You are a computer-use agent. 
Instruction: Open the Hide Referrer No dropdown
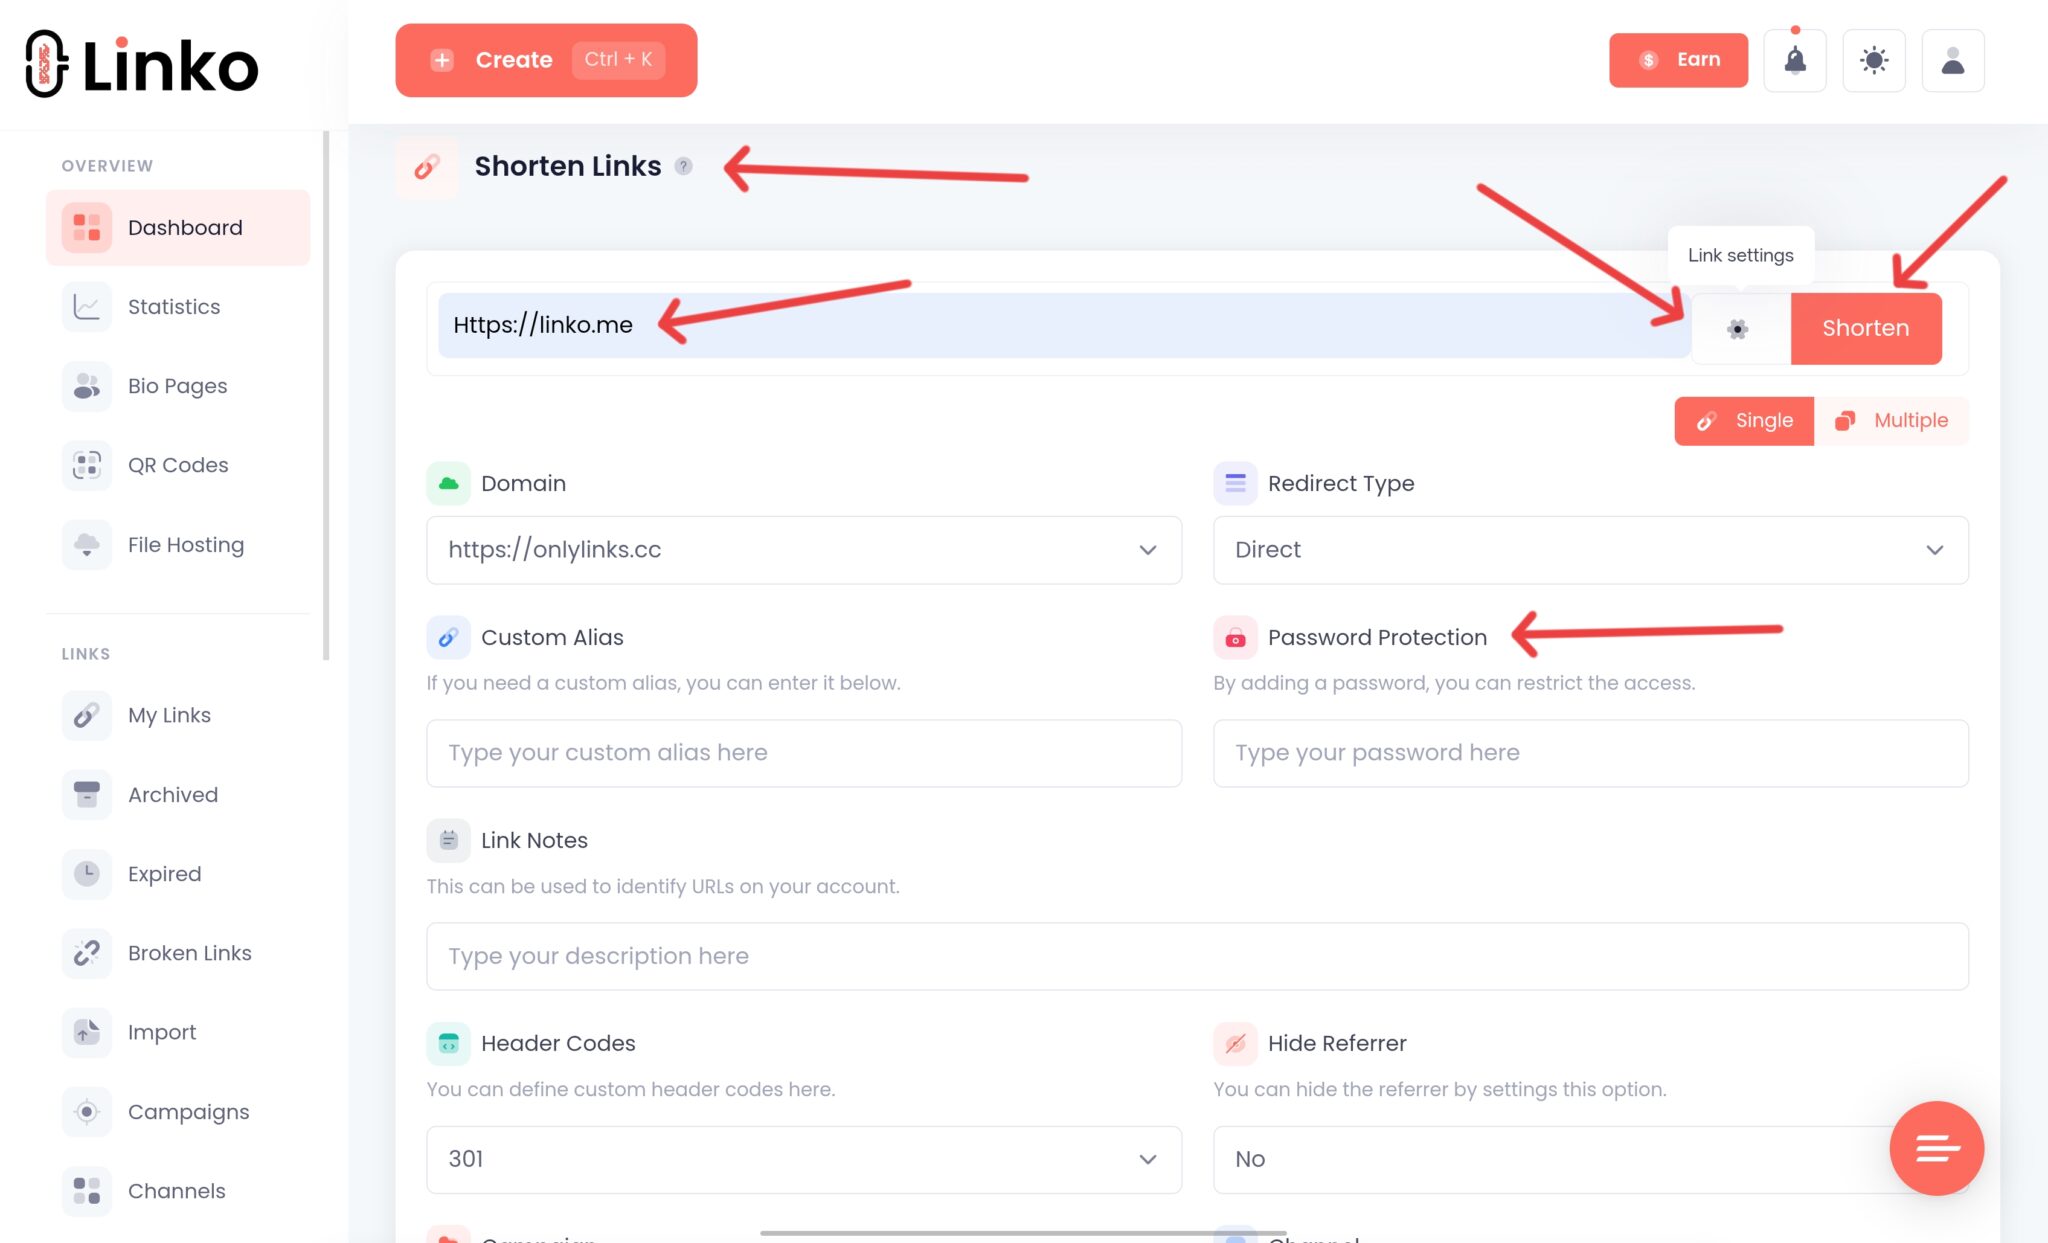coord(1590,1159)
